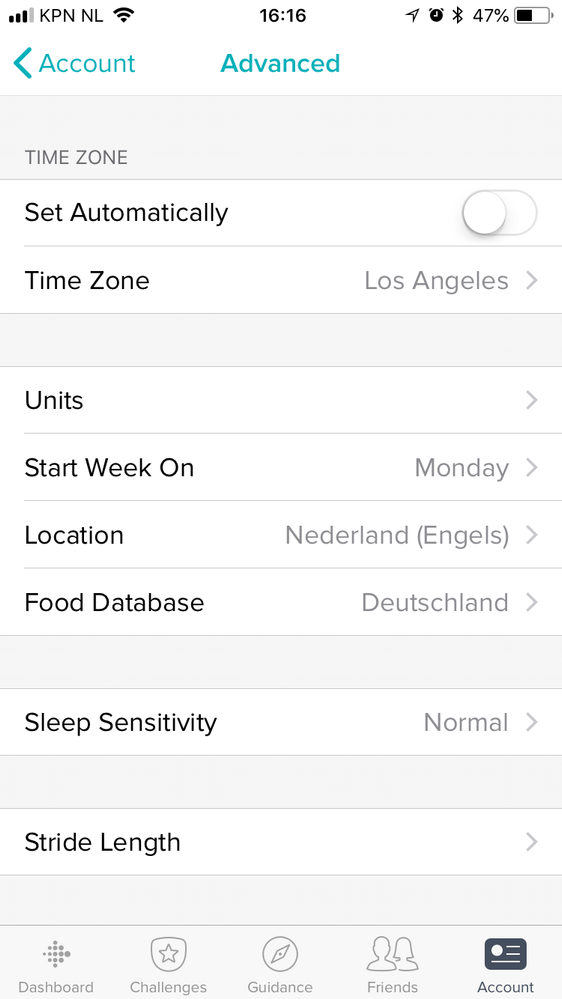
Task: Select the Account card icon in tab bar
Action: [505, 954]
